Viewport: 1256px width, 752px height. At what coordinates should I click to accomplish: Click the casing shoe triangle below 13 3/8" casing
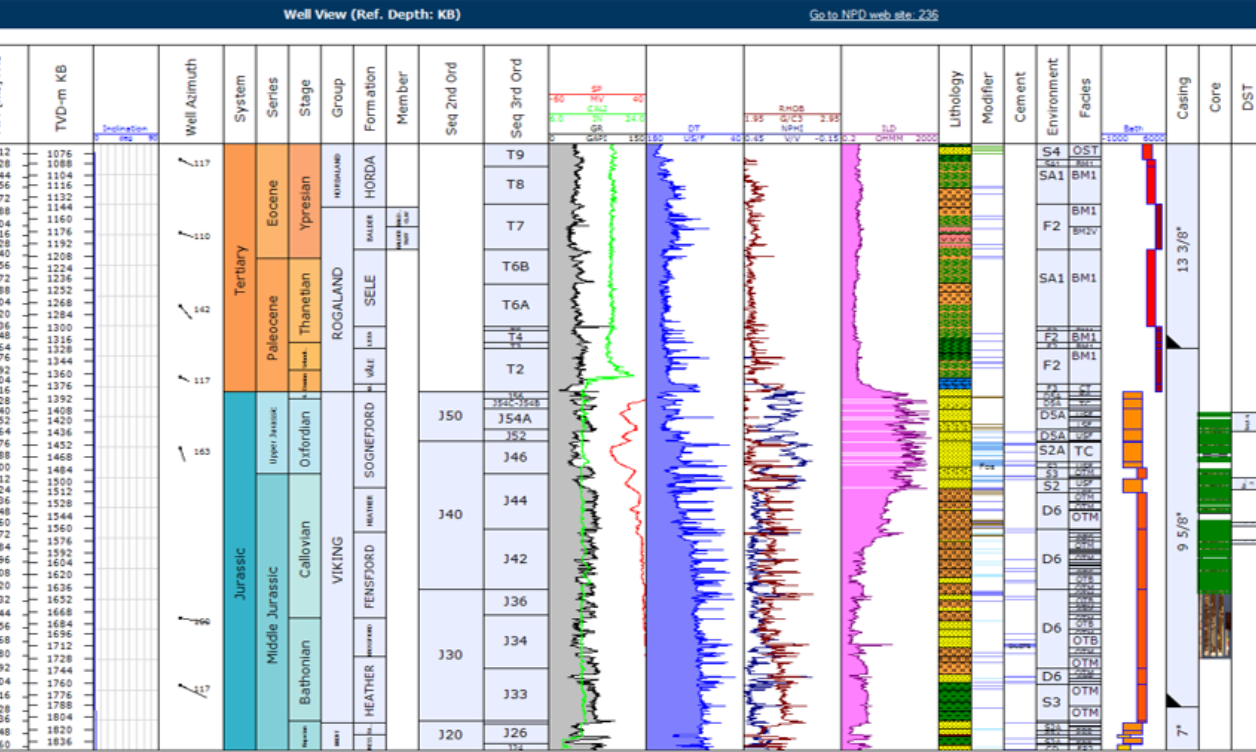click(1175, 341)
